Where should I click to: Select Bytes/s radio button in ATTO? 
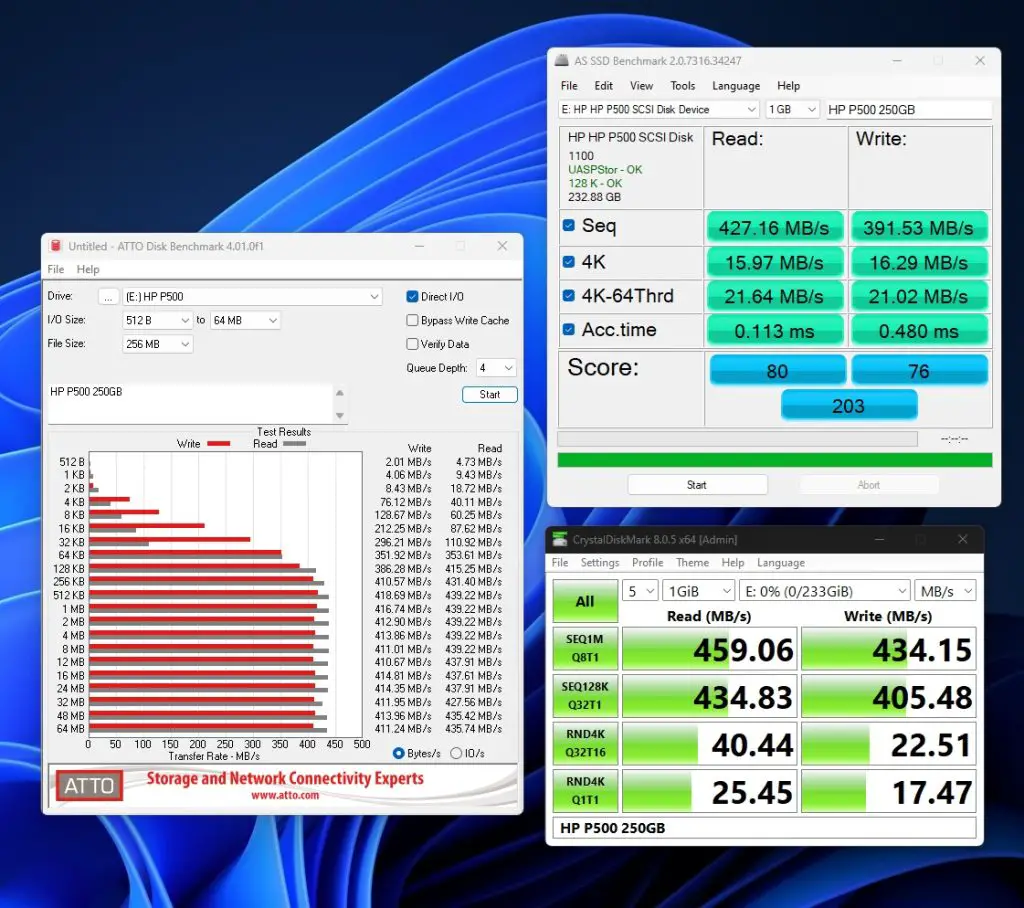398,753
